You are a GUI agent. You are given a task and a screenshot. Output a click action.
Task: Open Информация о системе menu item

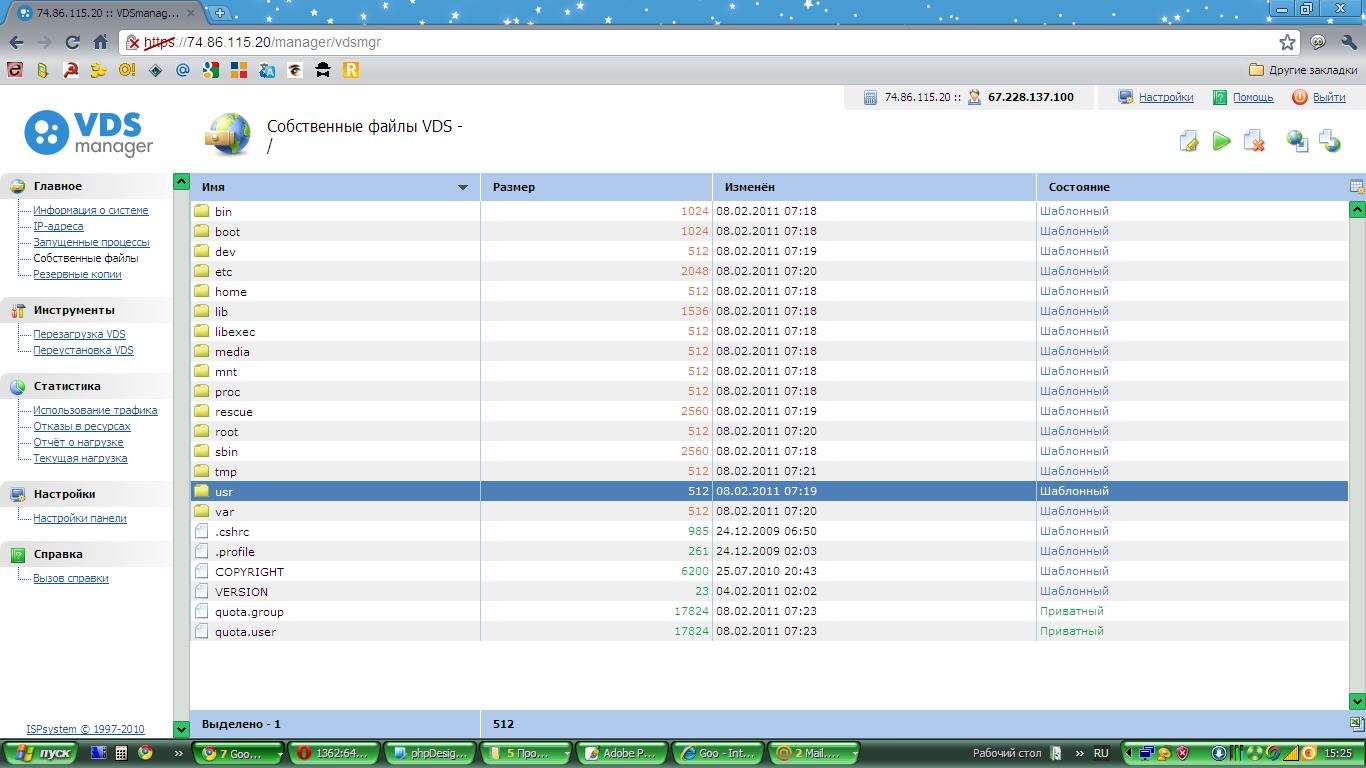(90, 210)
